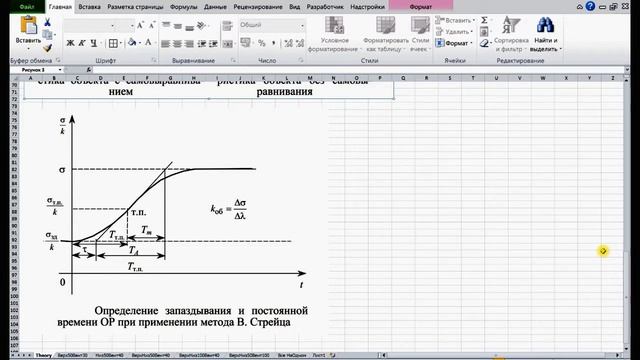This screenshot has width=640, height=360.
Task: Decrease font size with smaller A icon
Action: [x=152, y=25]
